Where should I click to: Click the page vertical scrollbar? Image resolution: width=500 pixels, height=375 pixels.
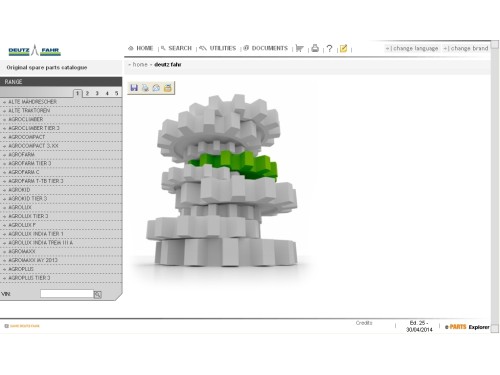tap(495, 187)
